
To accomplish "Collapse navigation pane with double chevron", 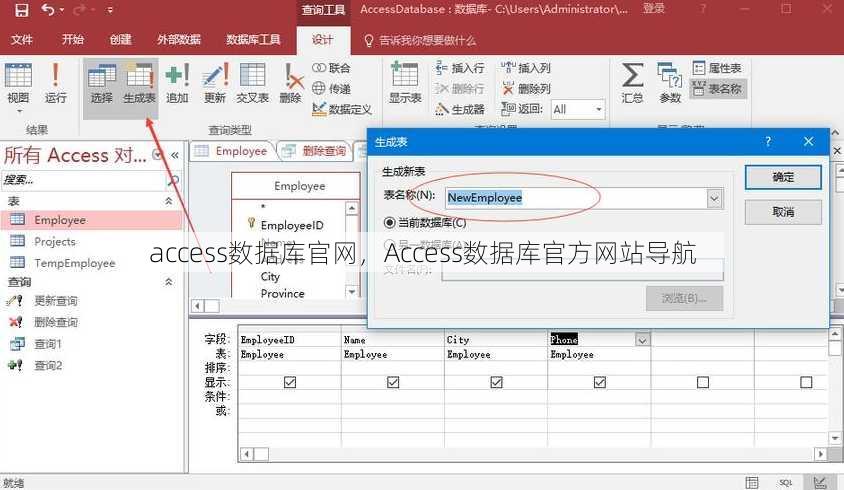I will [x=175, y=155].
